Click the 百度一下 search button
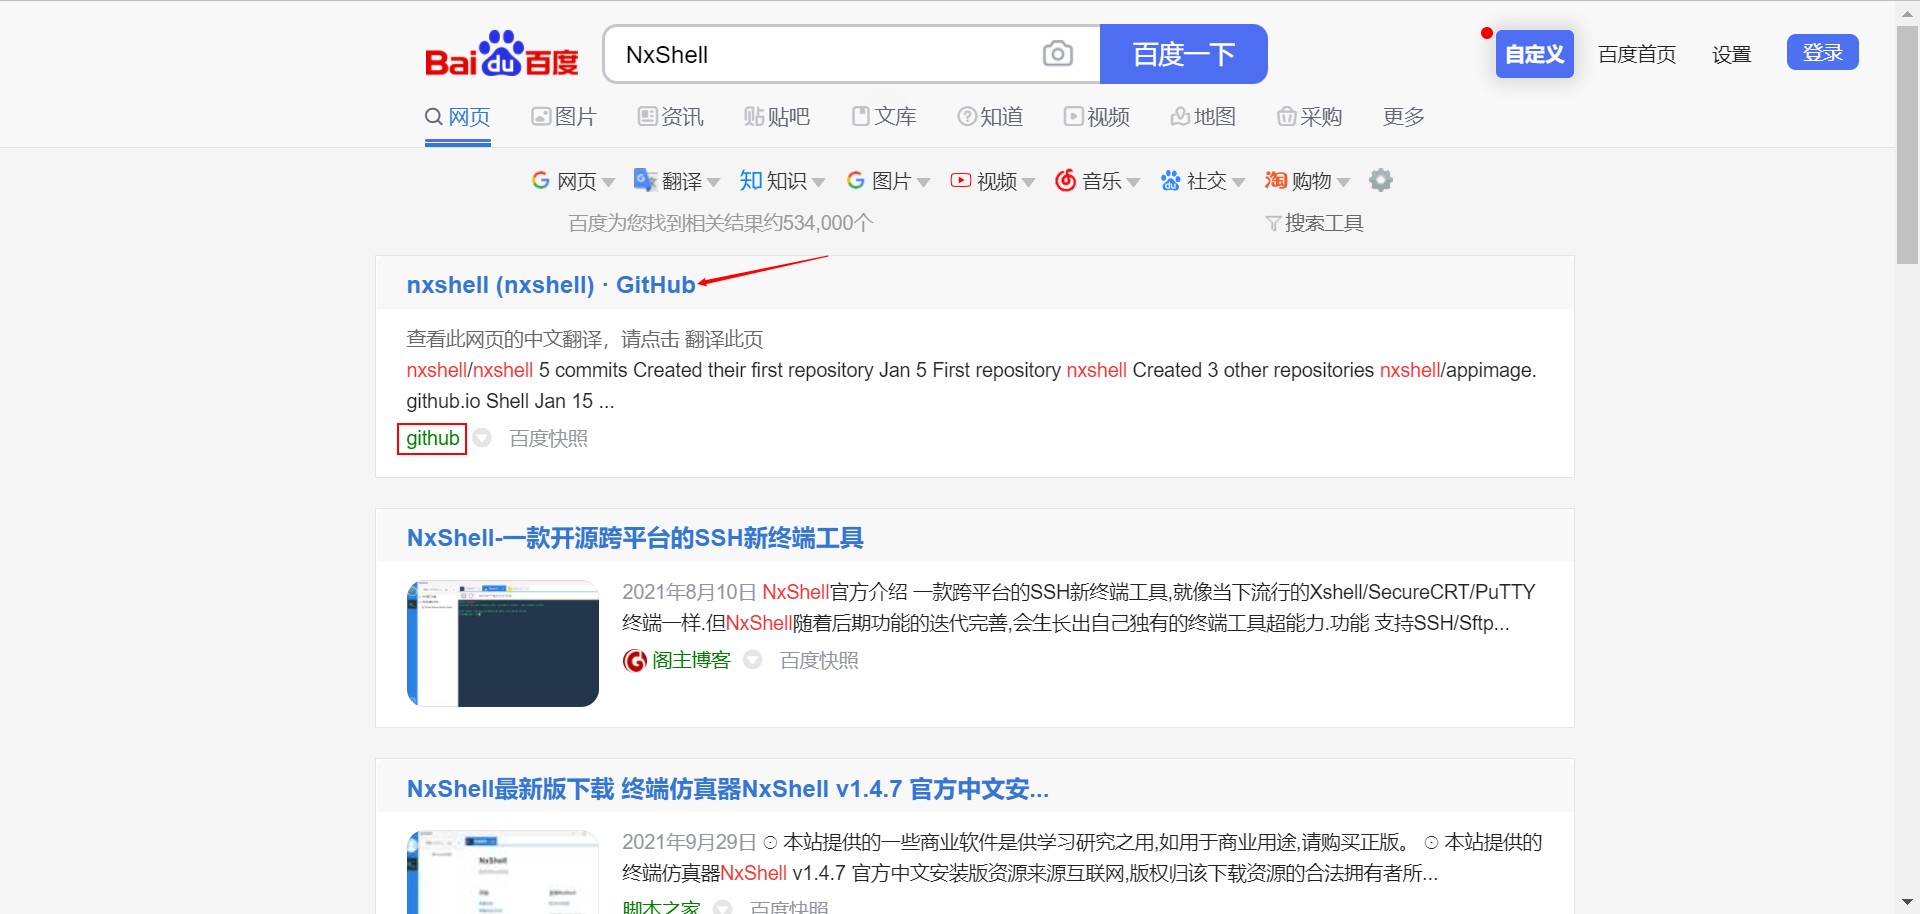1920x914 pixels. [x=1183, y=54]
